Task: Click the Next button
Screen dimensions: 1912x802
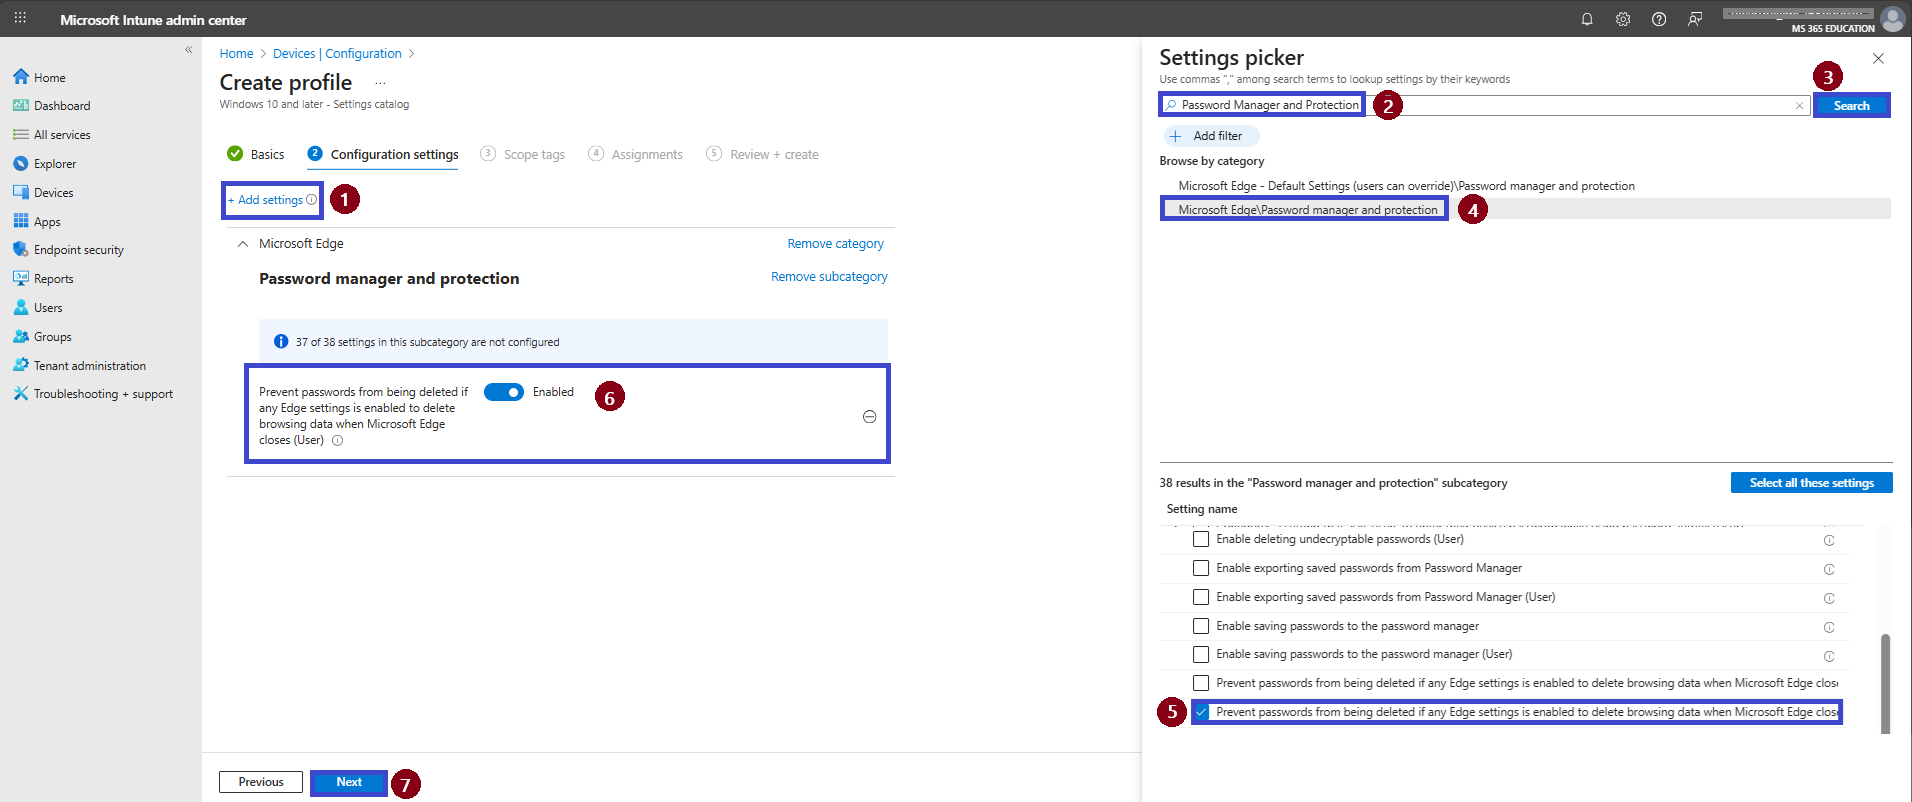Action: 349,782
